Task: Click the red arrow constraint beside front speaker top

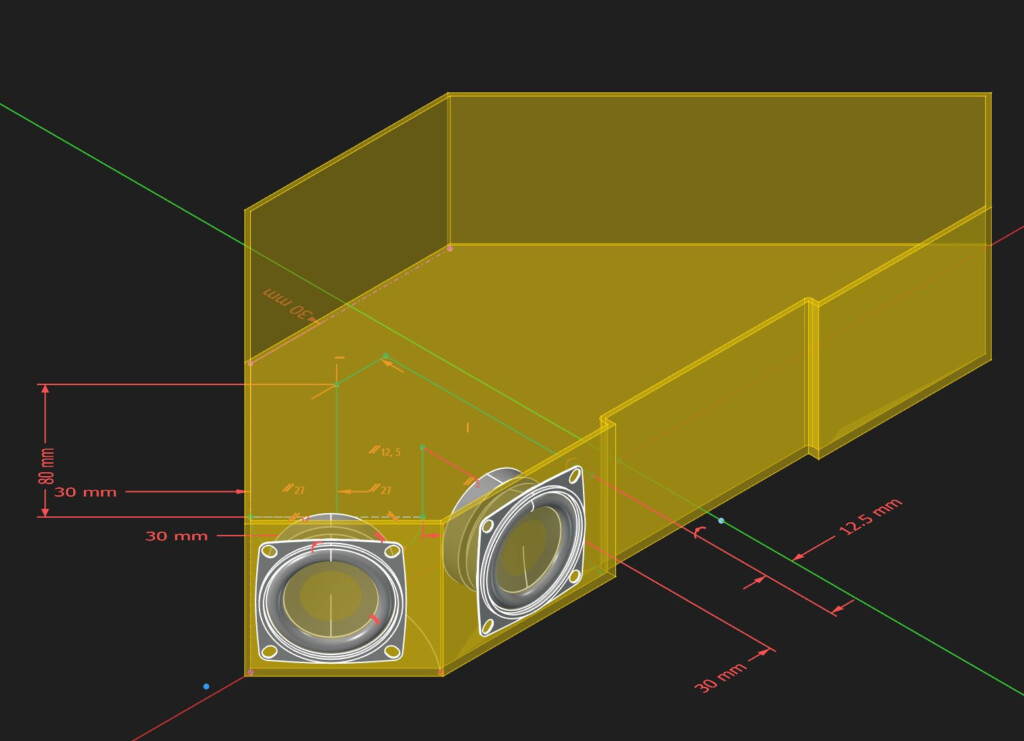Action: coord(430,535)
